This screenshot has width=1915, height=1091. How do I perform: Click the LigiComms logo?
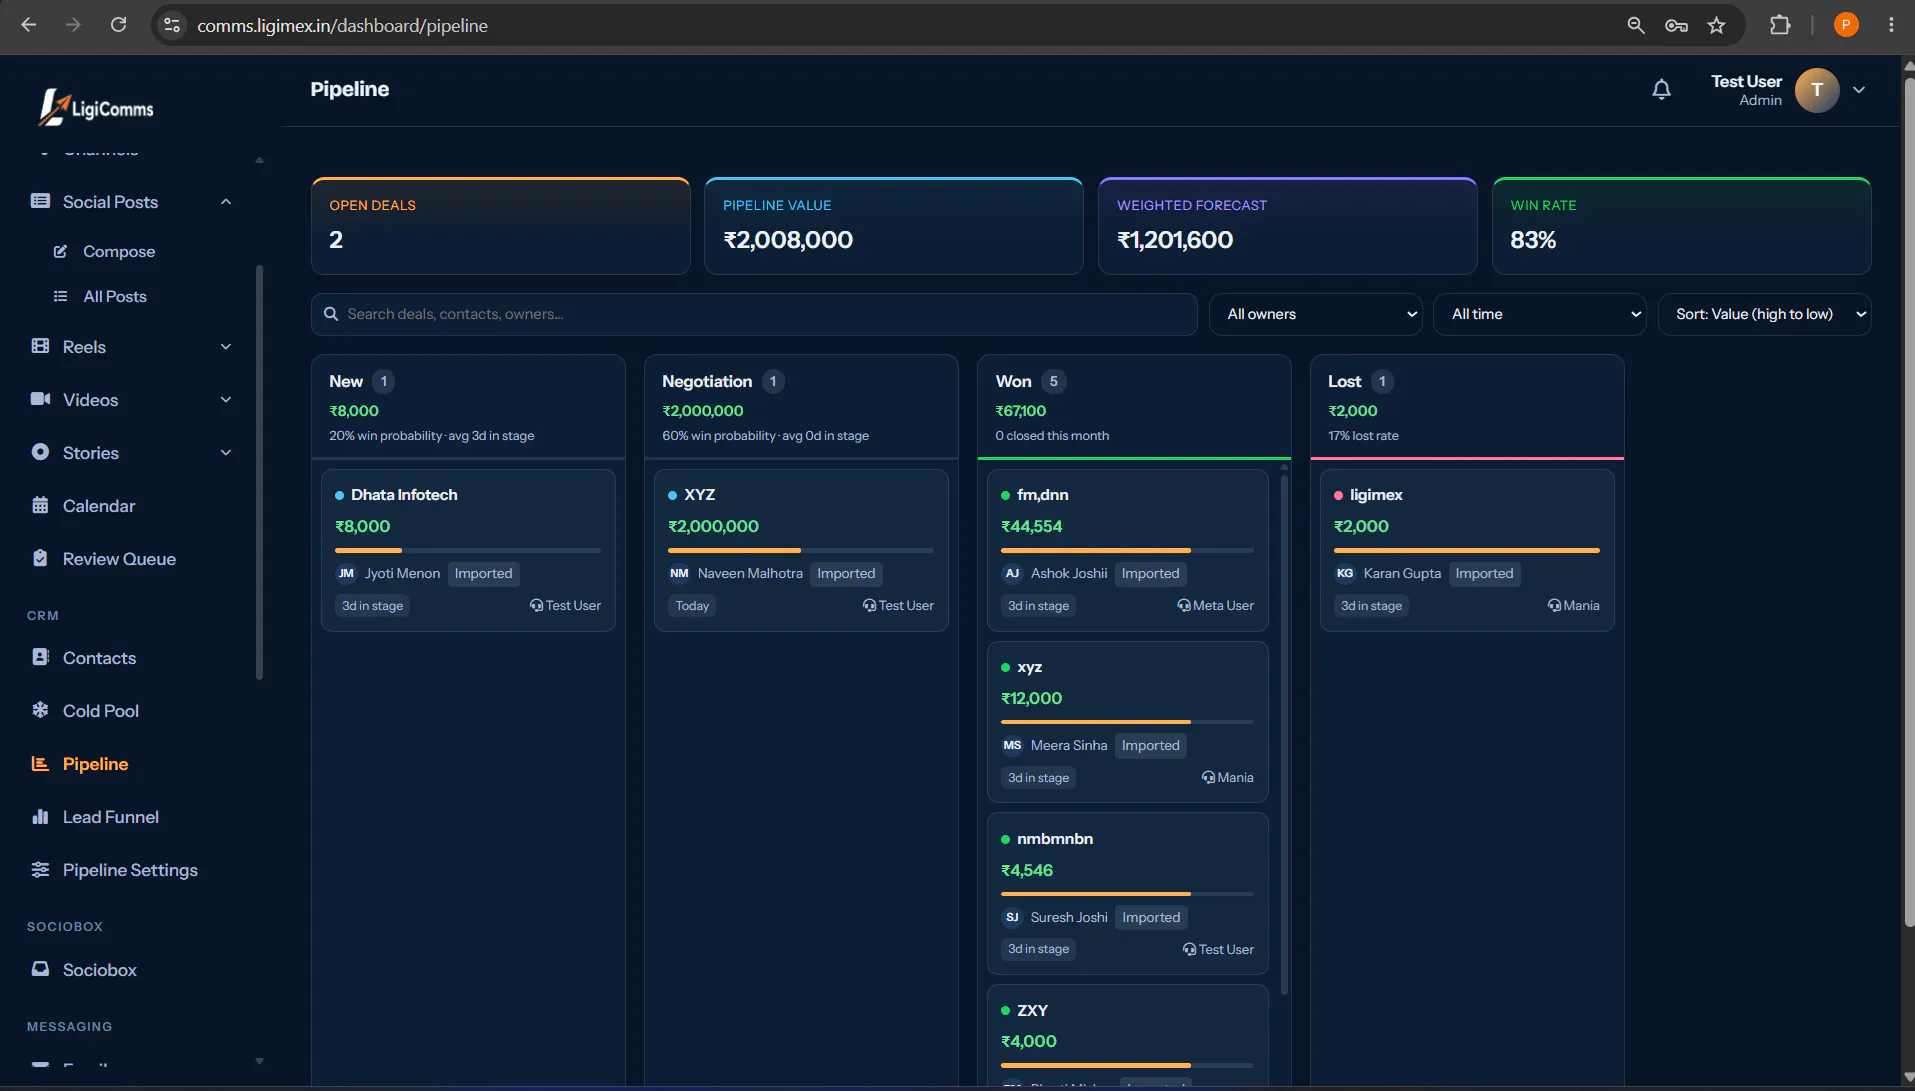[x=96, y=107]
